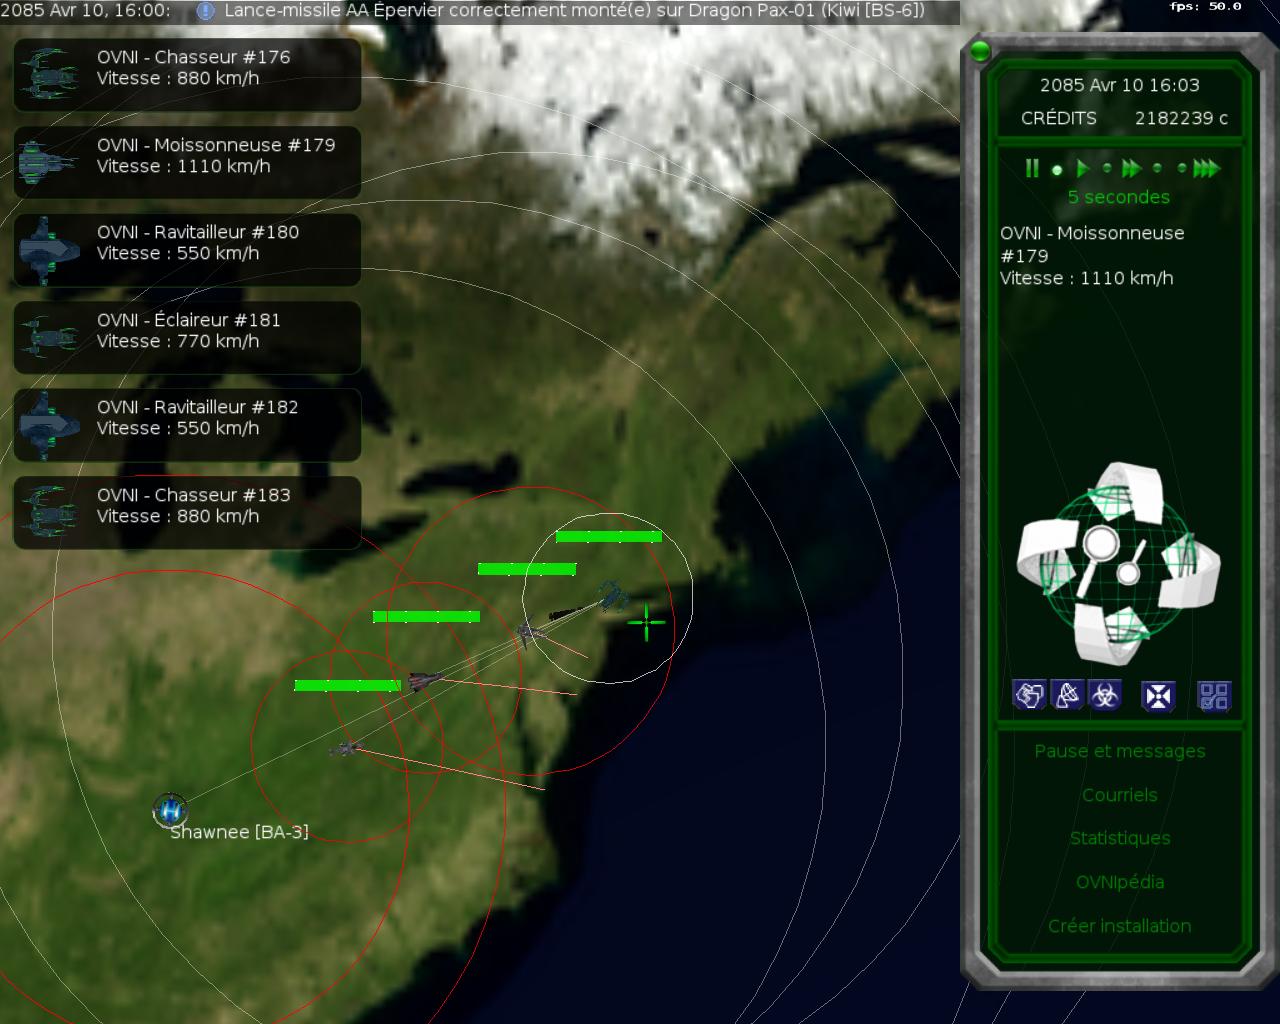Screen dimensions: 1280x1024
Task: Click the green crosshair marker on map
Action: coord(647,622)
